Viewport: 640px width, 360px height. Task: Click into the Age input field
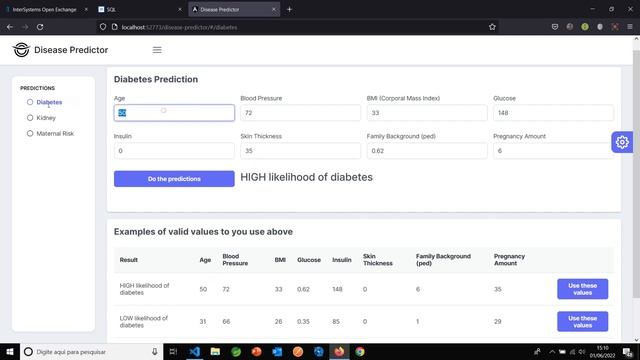click(174, 113)
